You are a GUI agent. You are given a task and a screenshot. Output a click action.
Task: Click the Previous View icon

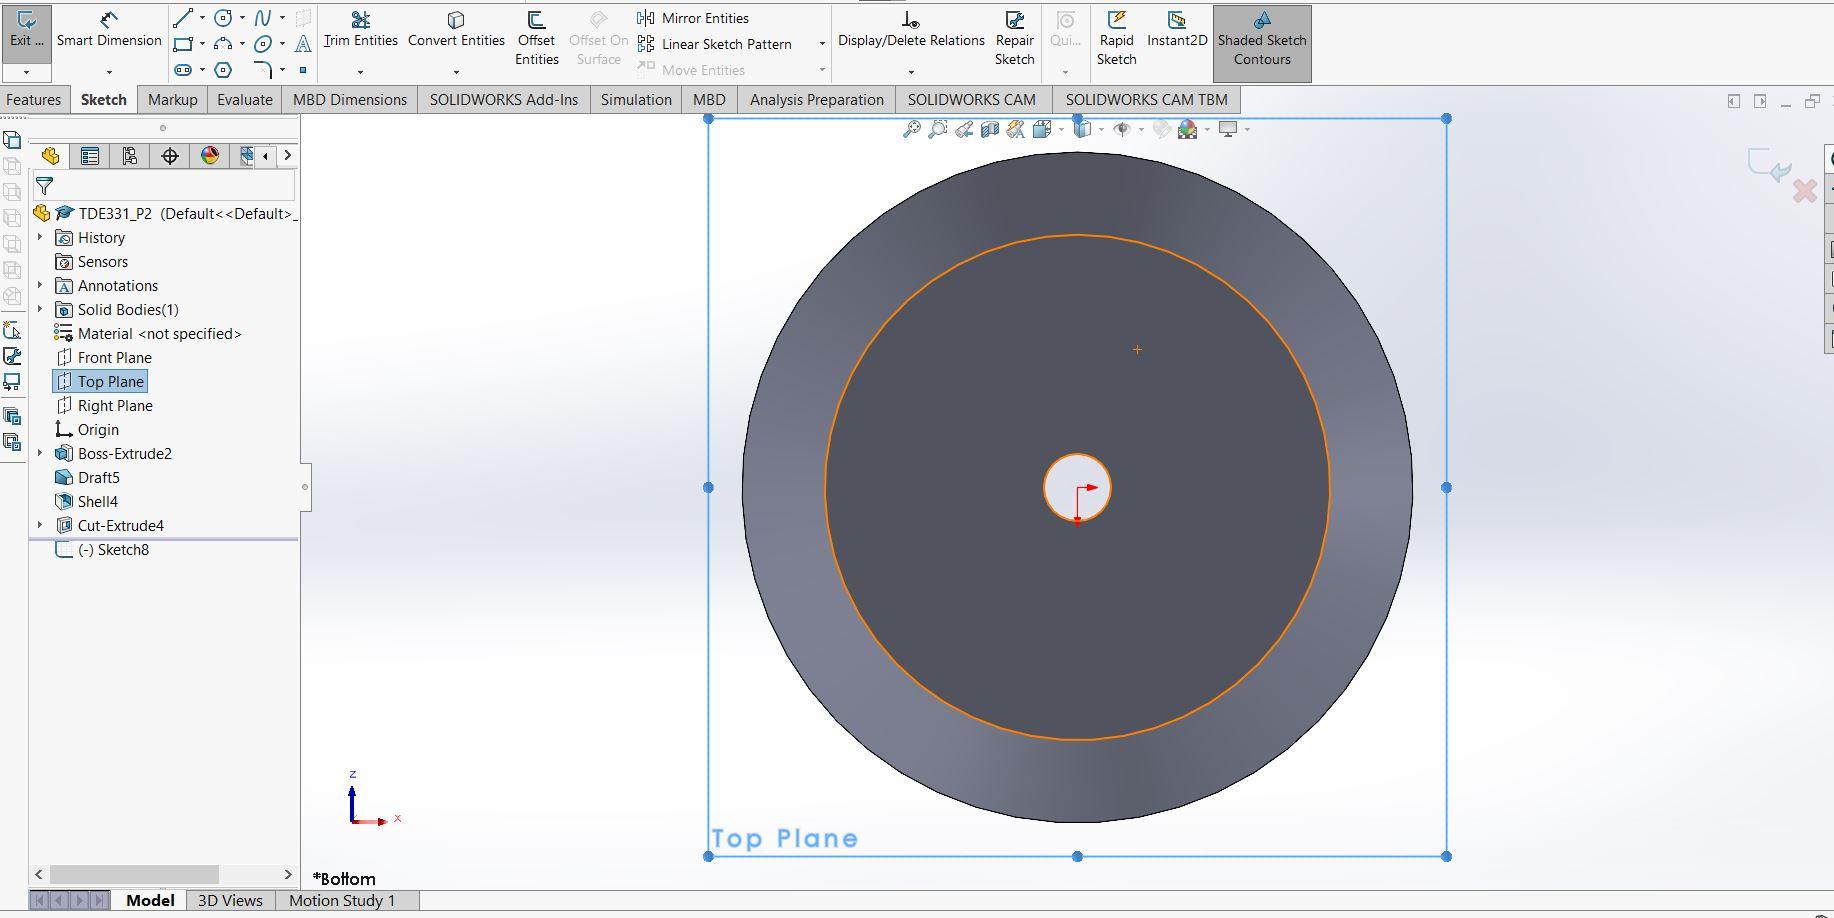pyautogui.click(x=964, y=129)
